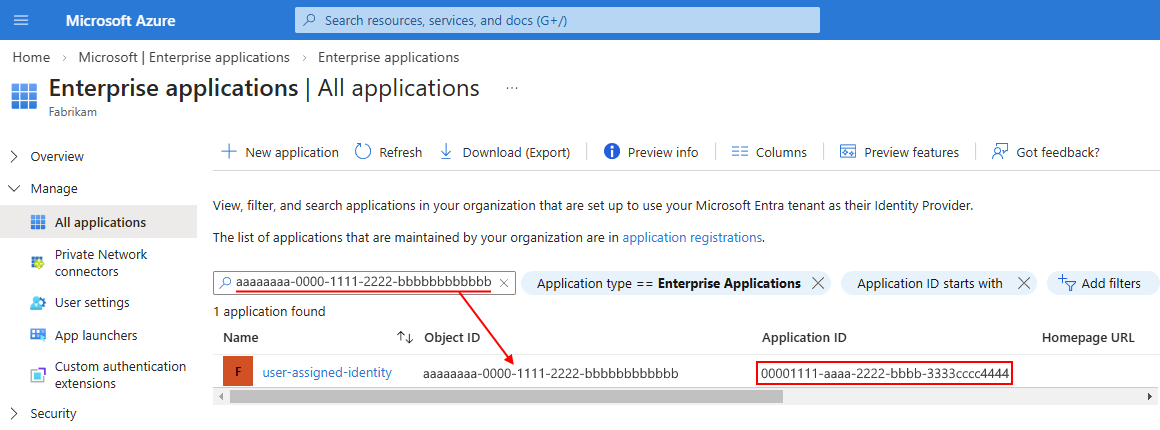Screen dimensions: 1160x430
Task: Click the magnifier icon in filter box
Action: 226,283
